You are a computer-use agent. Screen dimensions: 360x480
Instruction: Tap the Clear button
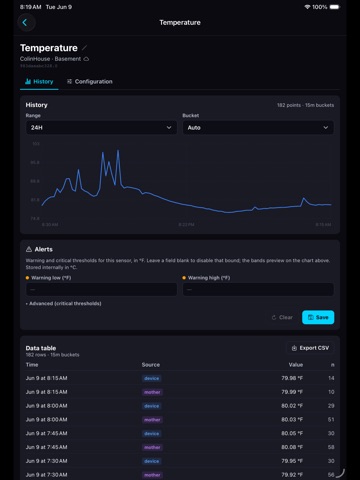point(282,317)
